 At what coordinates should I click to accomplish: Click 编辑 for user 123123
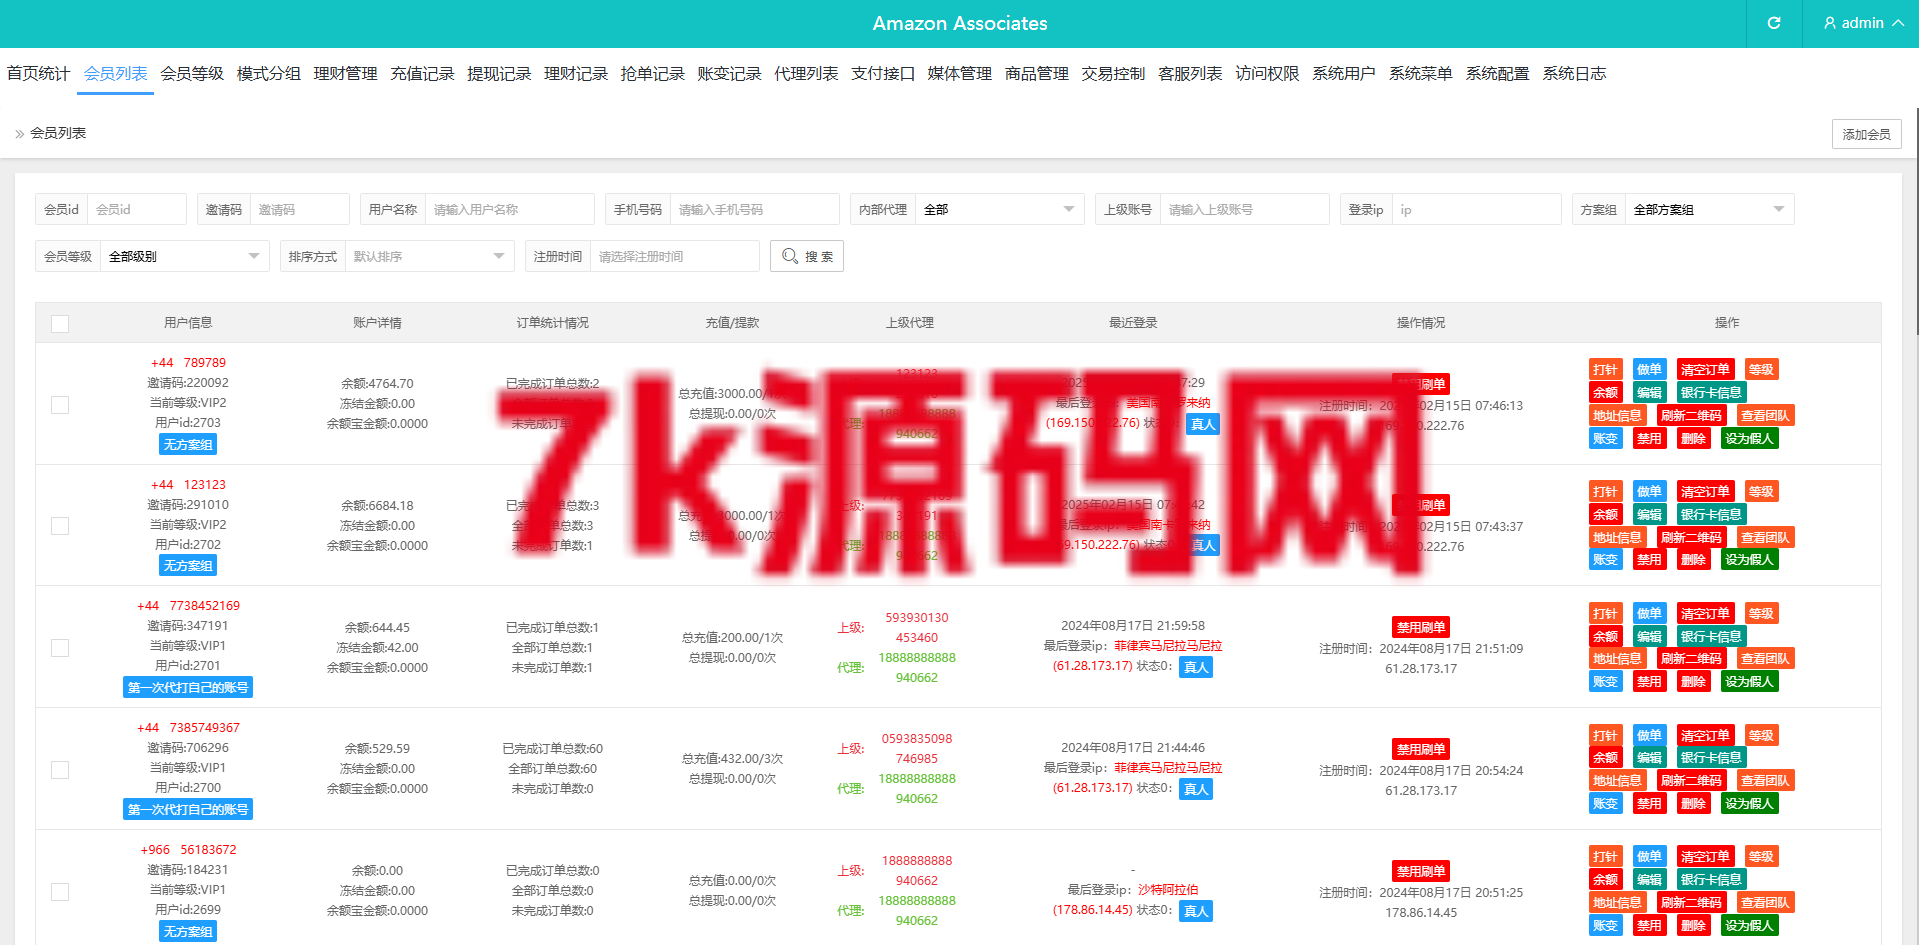[1649, 514]
